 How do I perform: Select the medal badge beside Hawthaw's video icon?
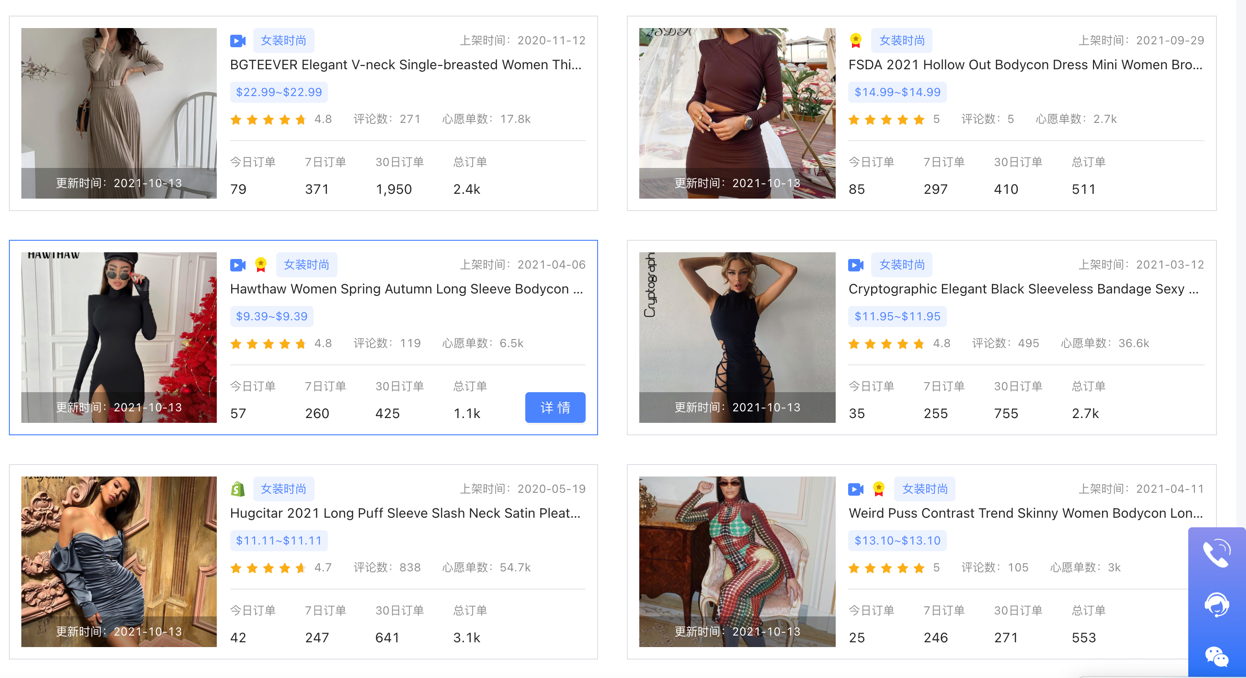(x=260, y=264)
